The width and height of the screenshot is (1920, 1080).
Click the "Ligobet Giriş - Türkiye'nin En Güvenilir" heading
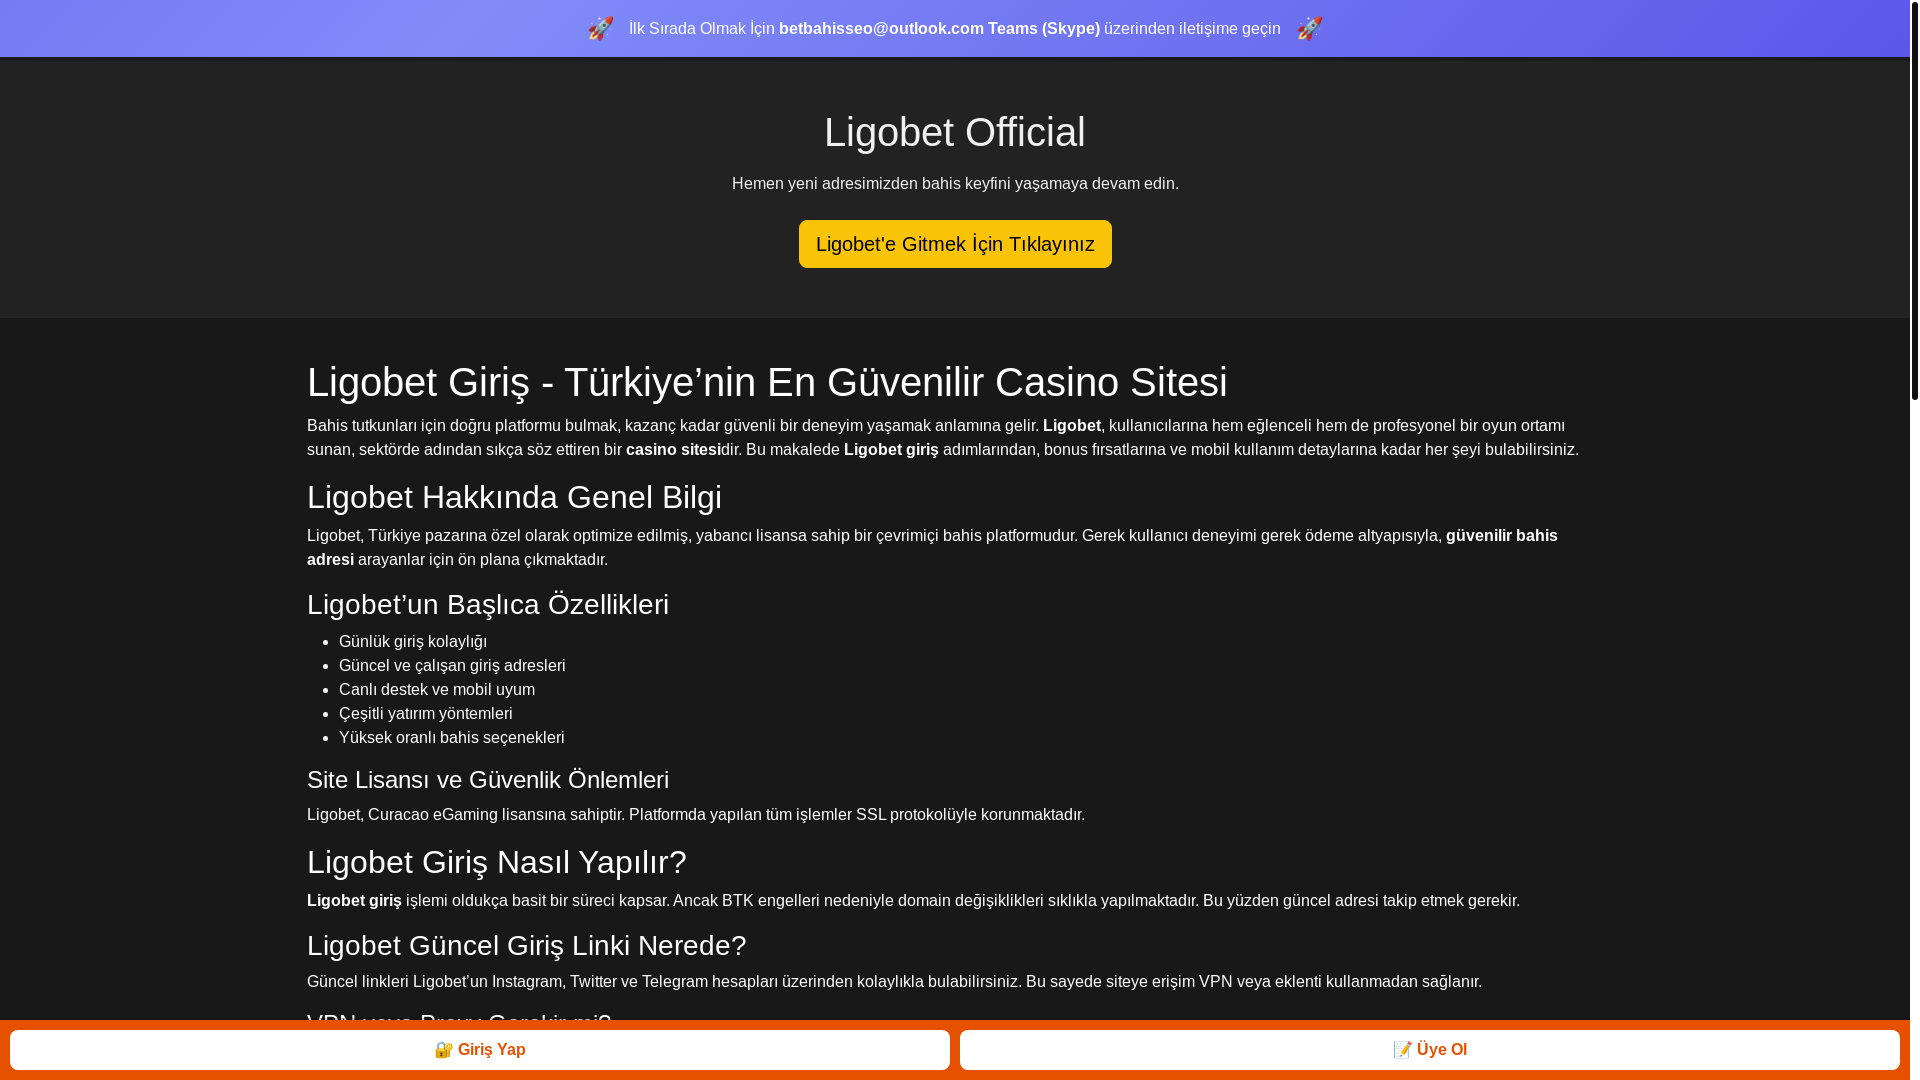tap(767, 382)
